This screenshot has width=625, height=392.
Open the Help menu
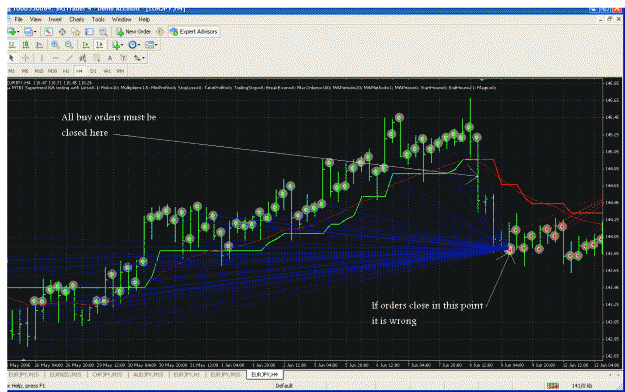(x=144, y=19)
